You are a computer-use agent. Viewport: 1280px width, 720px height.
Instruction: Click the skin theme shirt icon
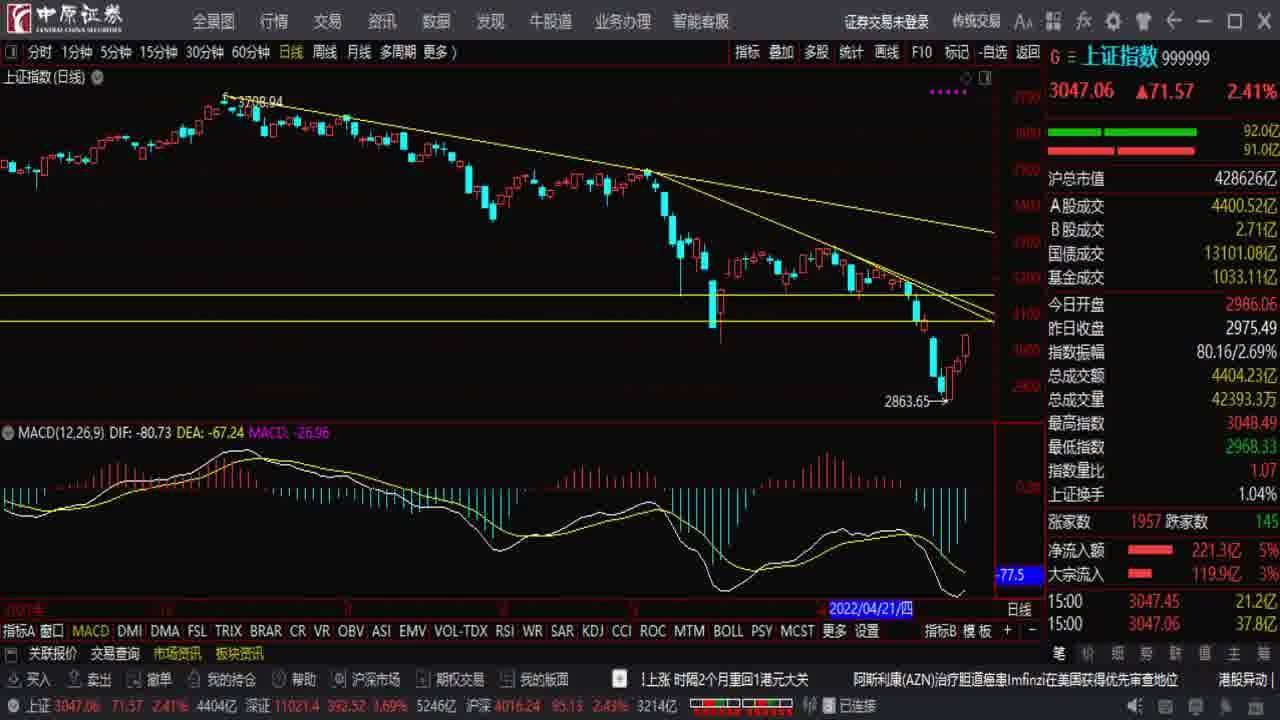click(x=1144, y=21)
